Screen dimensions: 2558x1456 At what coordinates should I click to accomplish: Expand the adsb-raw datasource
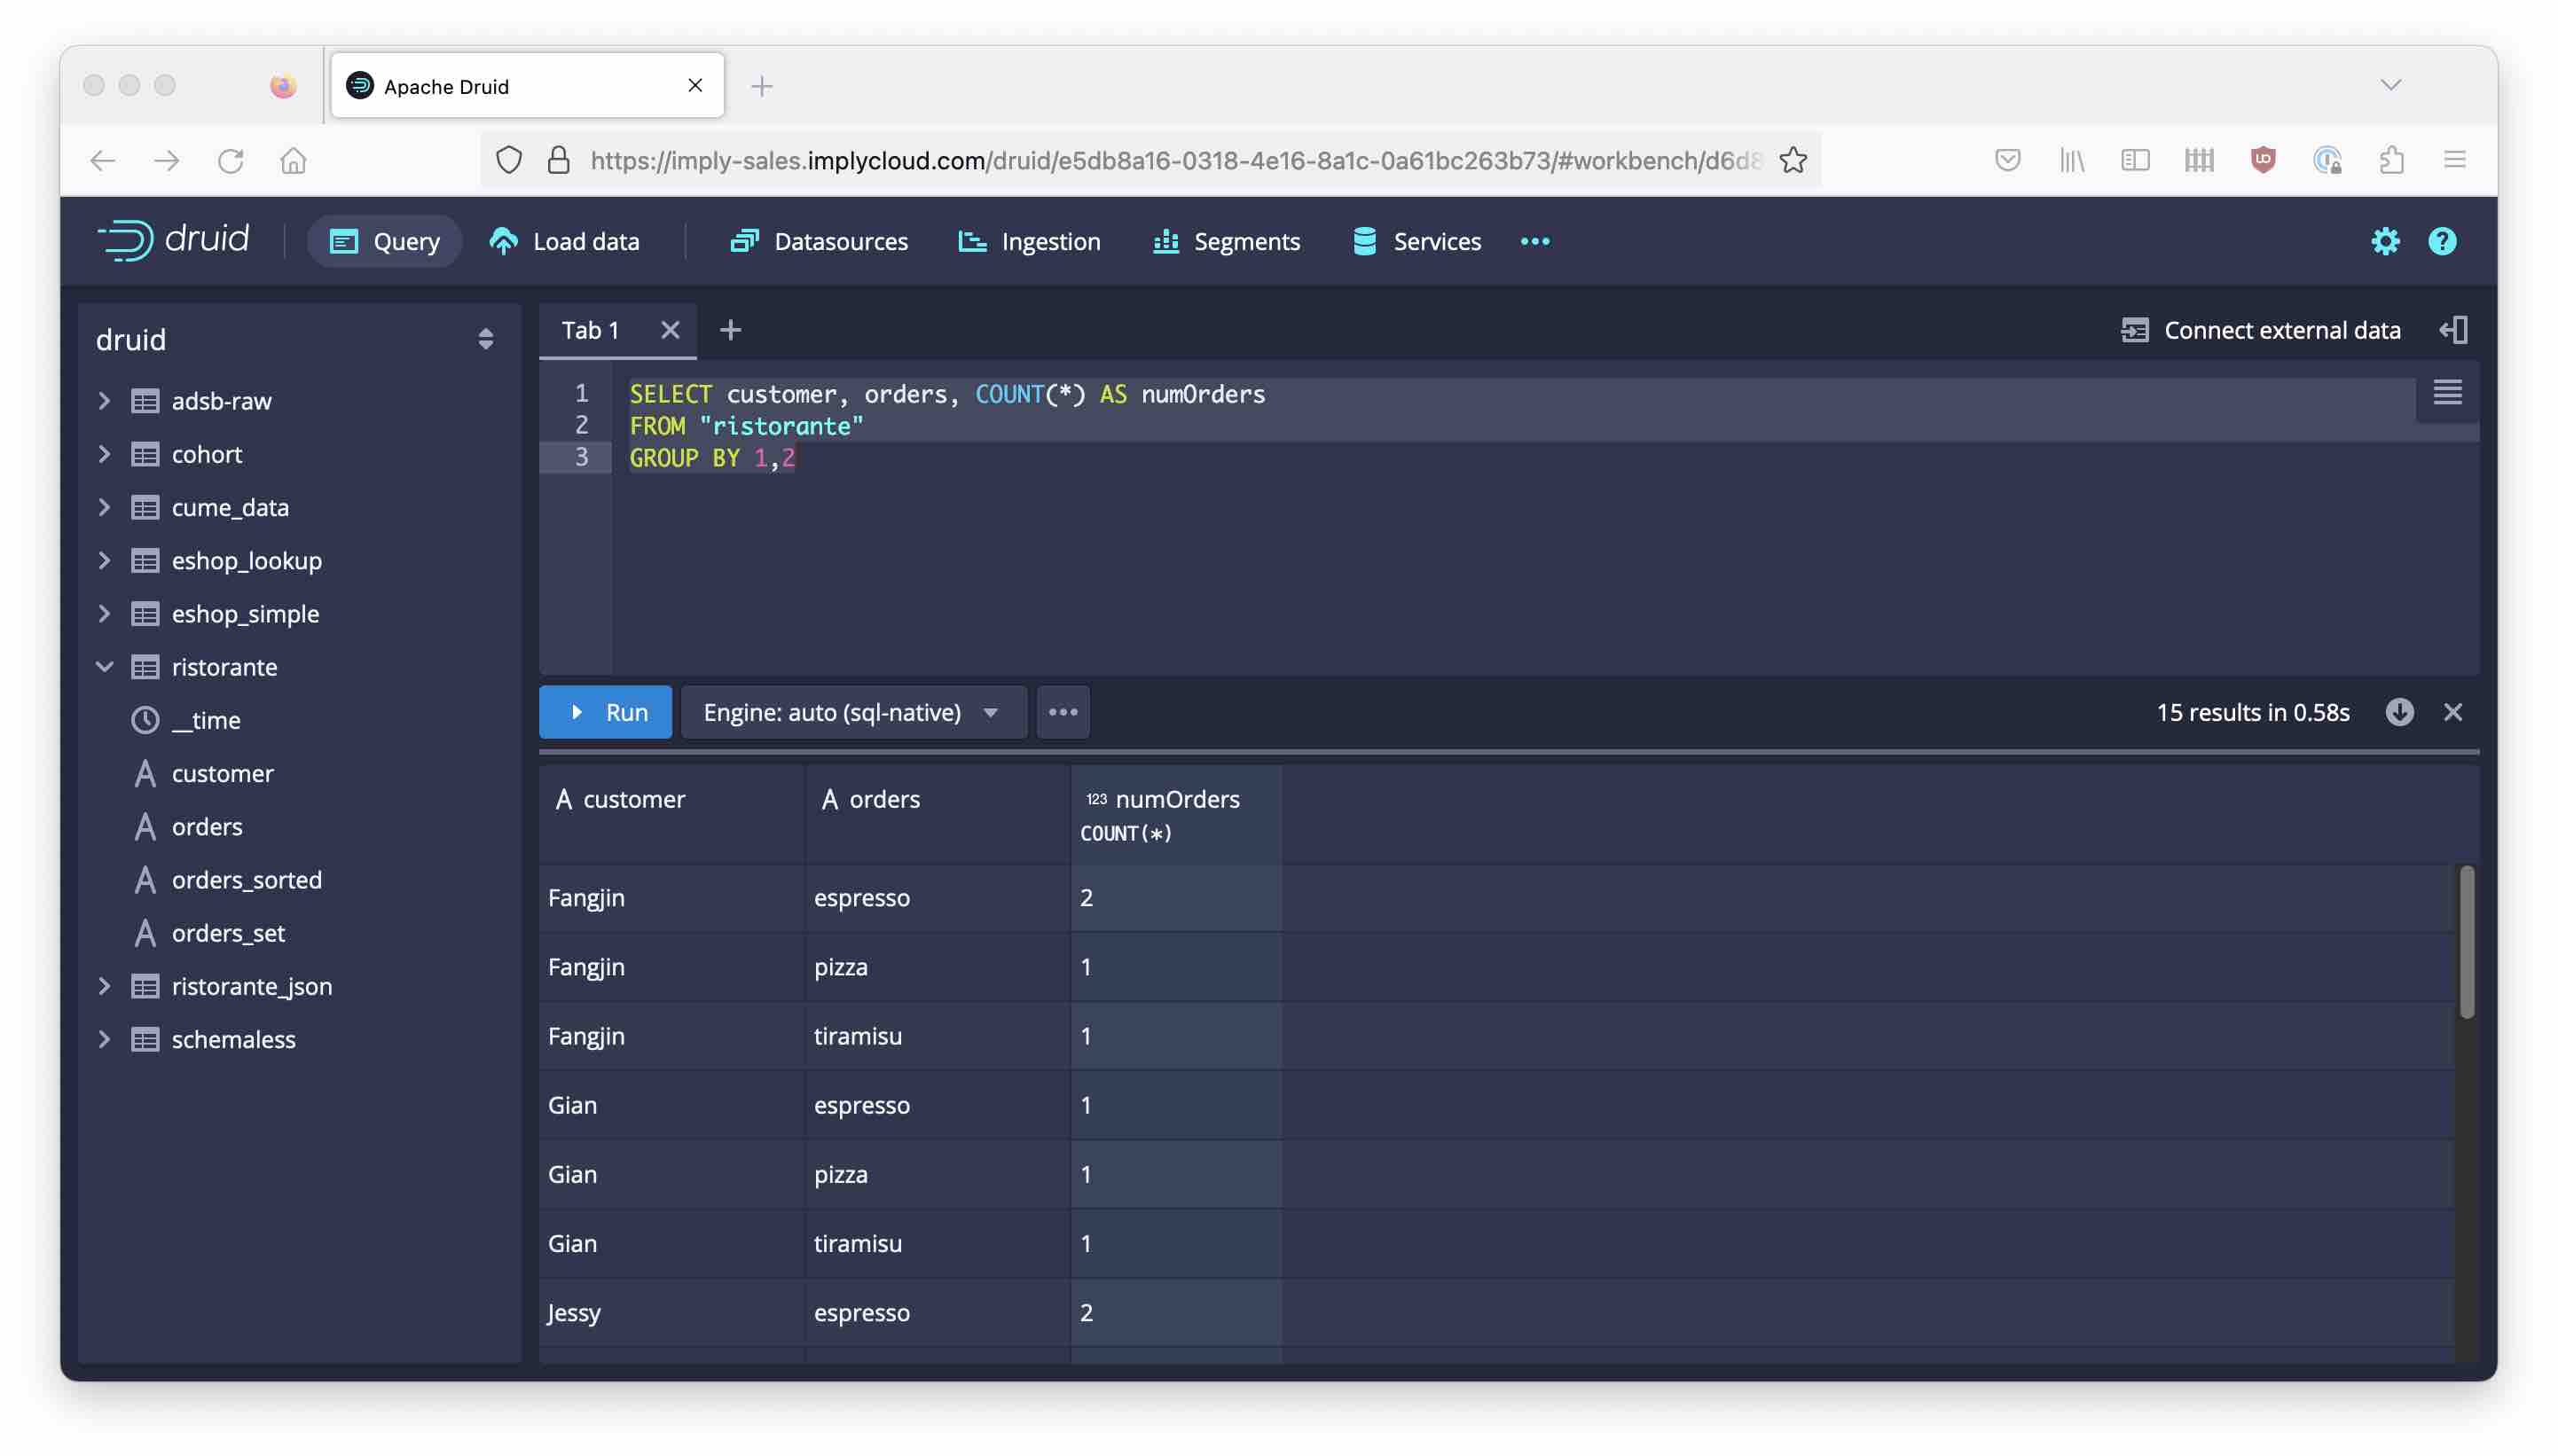[x=105, y=401]
